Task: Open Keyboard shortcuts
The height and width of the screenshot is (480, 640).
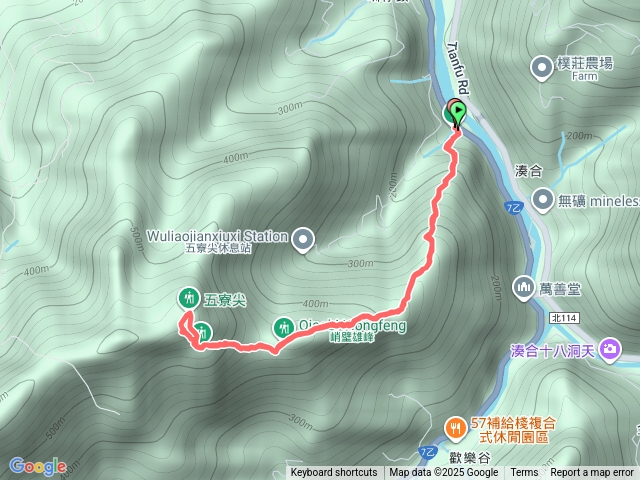Action: coord(334,473)
